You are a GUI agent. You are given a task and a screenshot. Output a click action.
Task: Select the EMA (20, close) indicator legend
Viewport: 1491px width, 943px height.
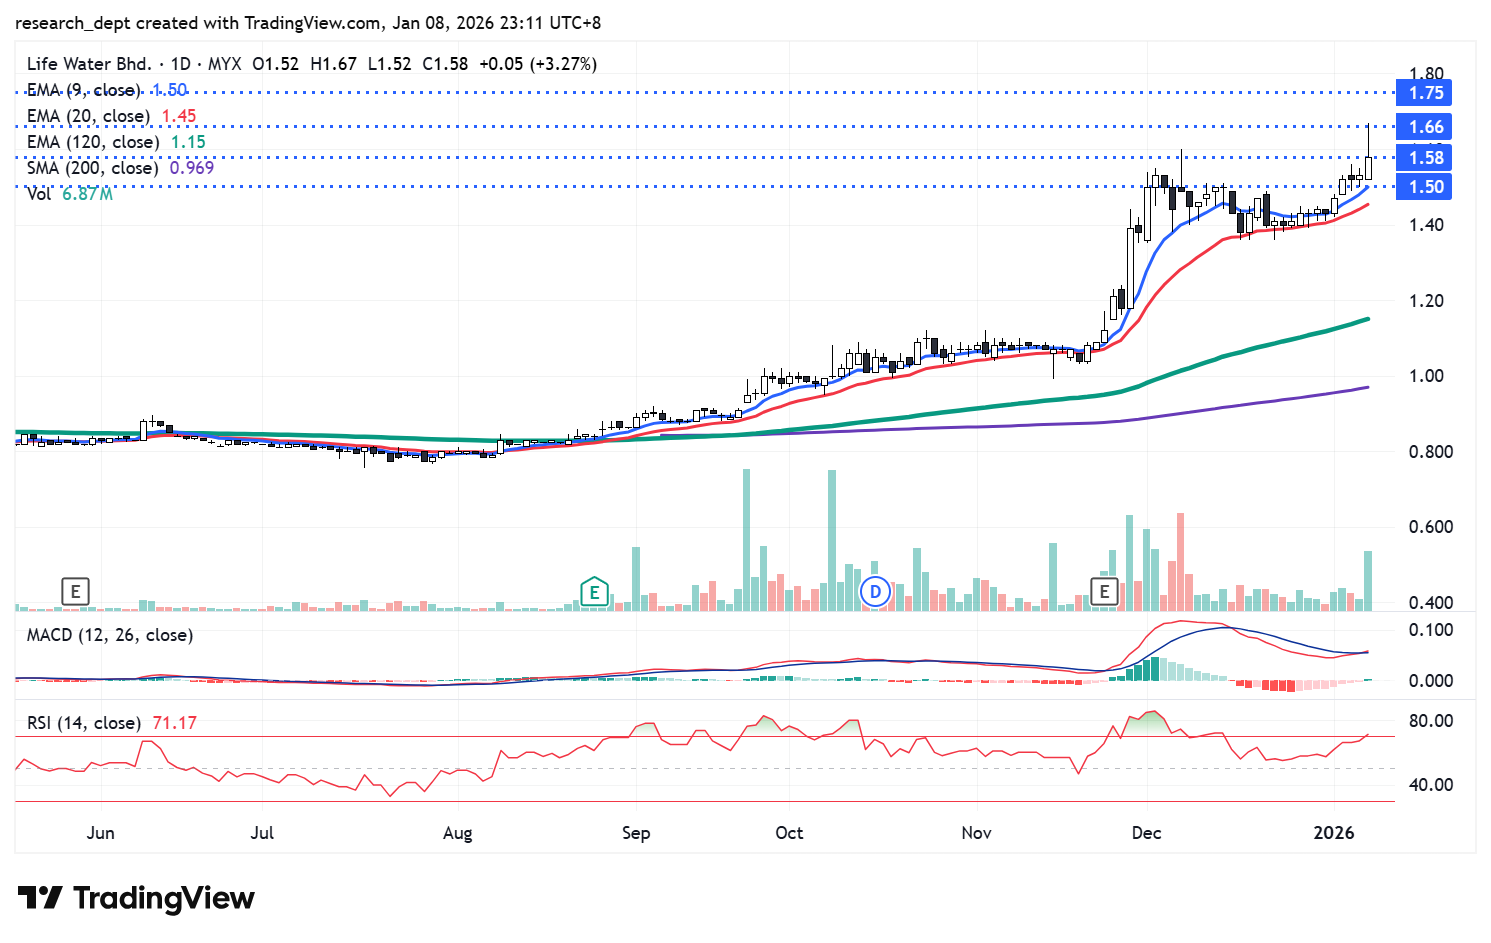[x=88, y=116]
